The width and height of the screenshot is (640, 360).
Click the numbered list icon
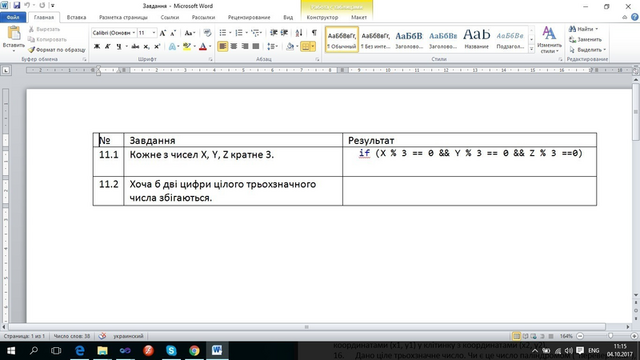[x=239, y=33]
